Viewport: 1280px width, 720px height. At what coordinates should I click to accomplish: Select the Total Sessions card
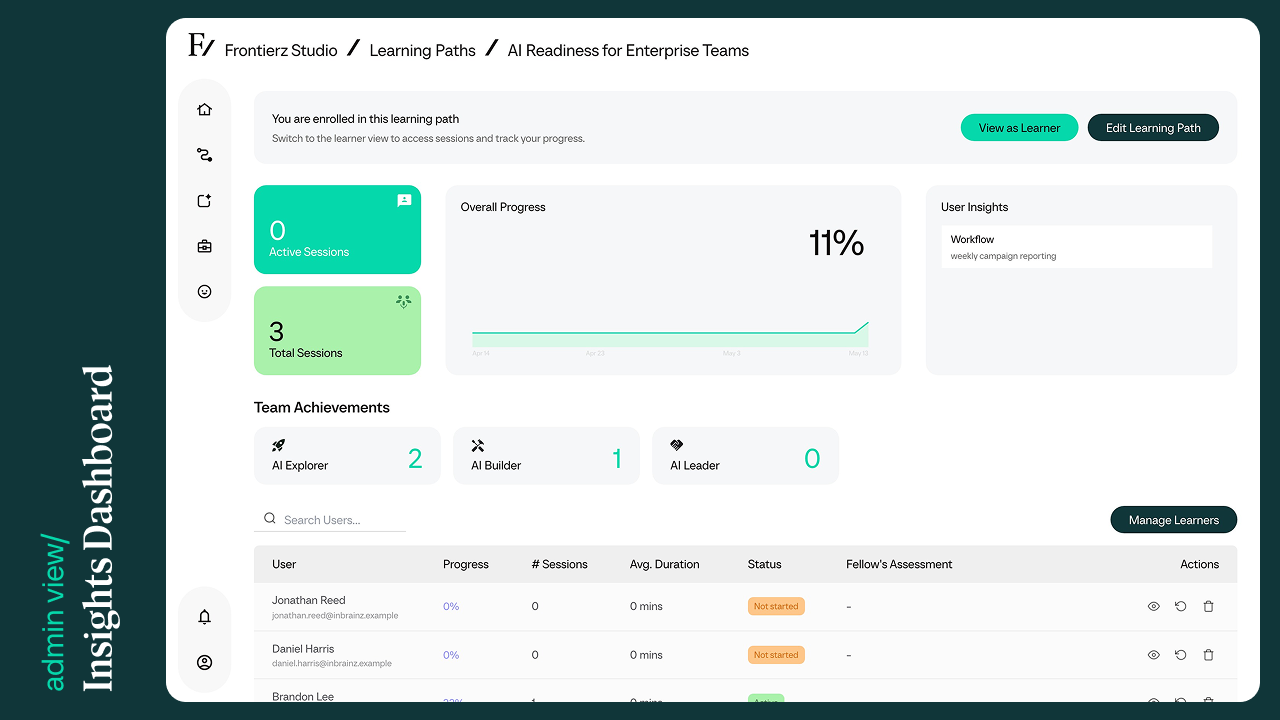coord(337,331)
